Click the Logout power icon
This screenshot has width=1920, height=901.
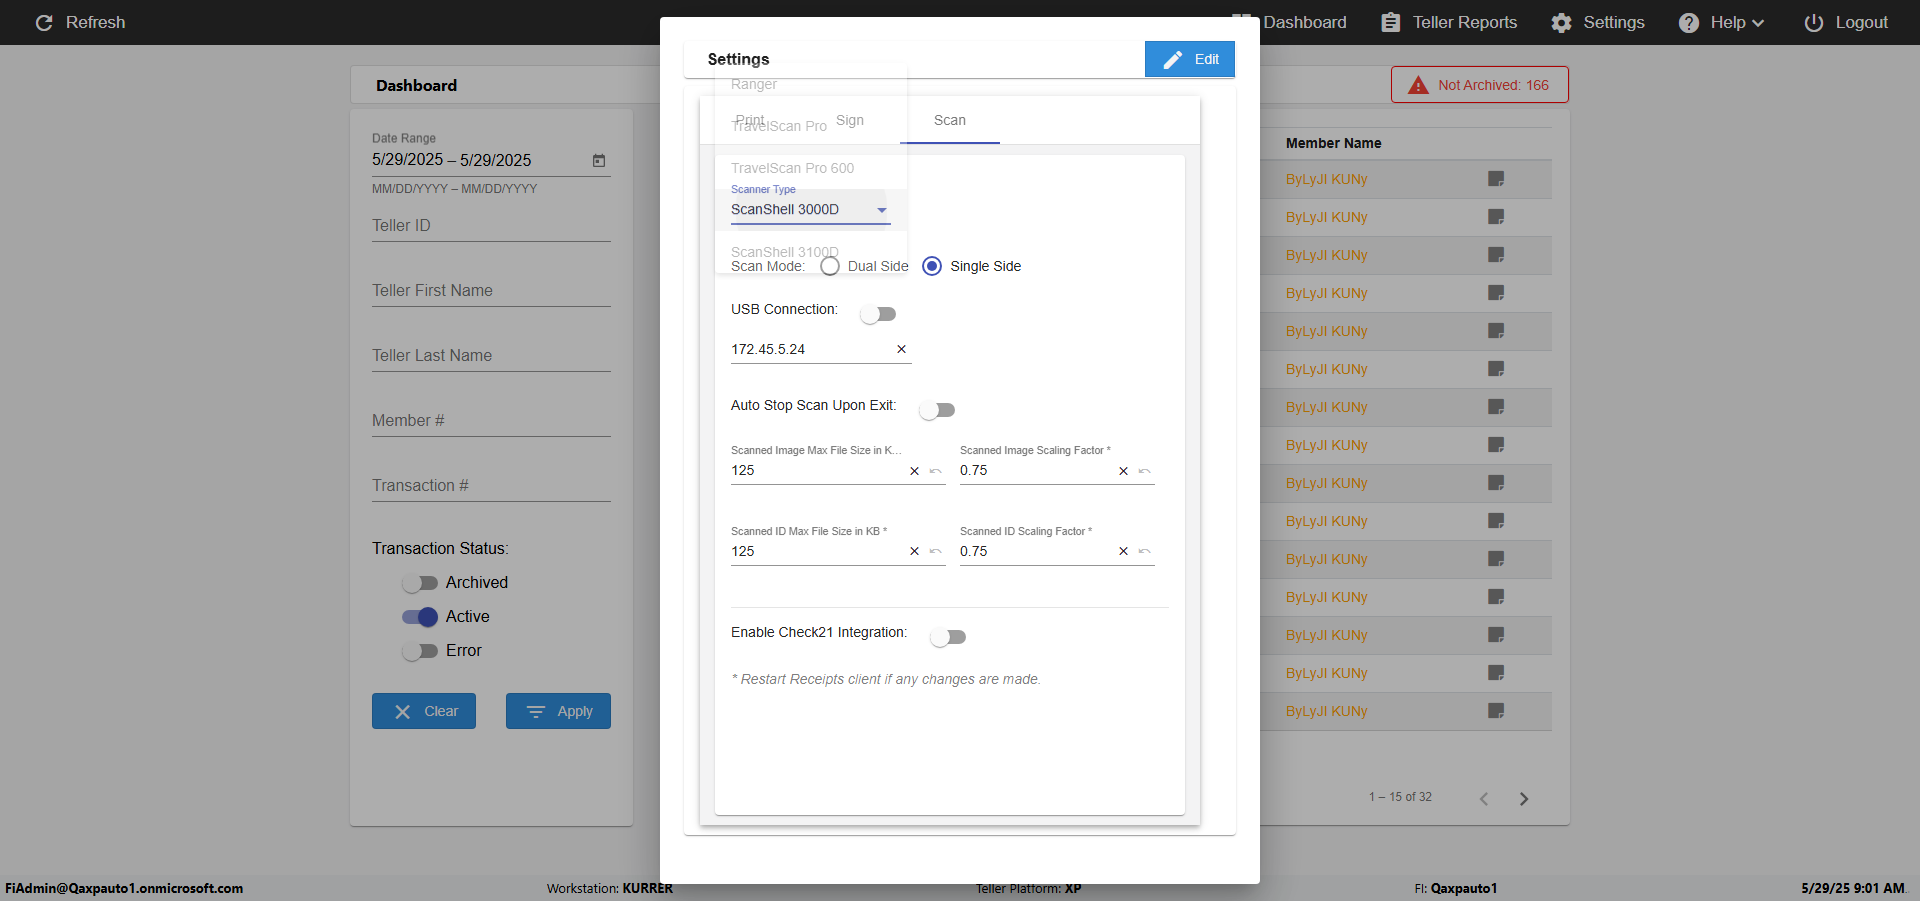click(1813, 22)
